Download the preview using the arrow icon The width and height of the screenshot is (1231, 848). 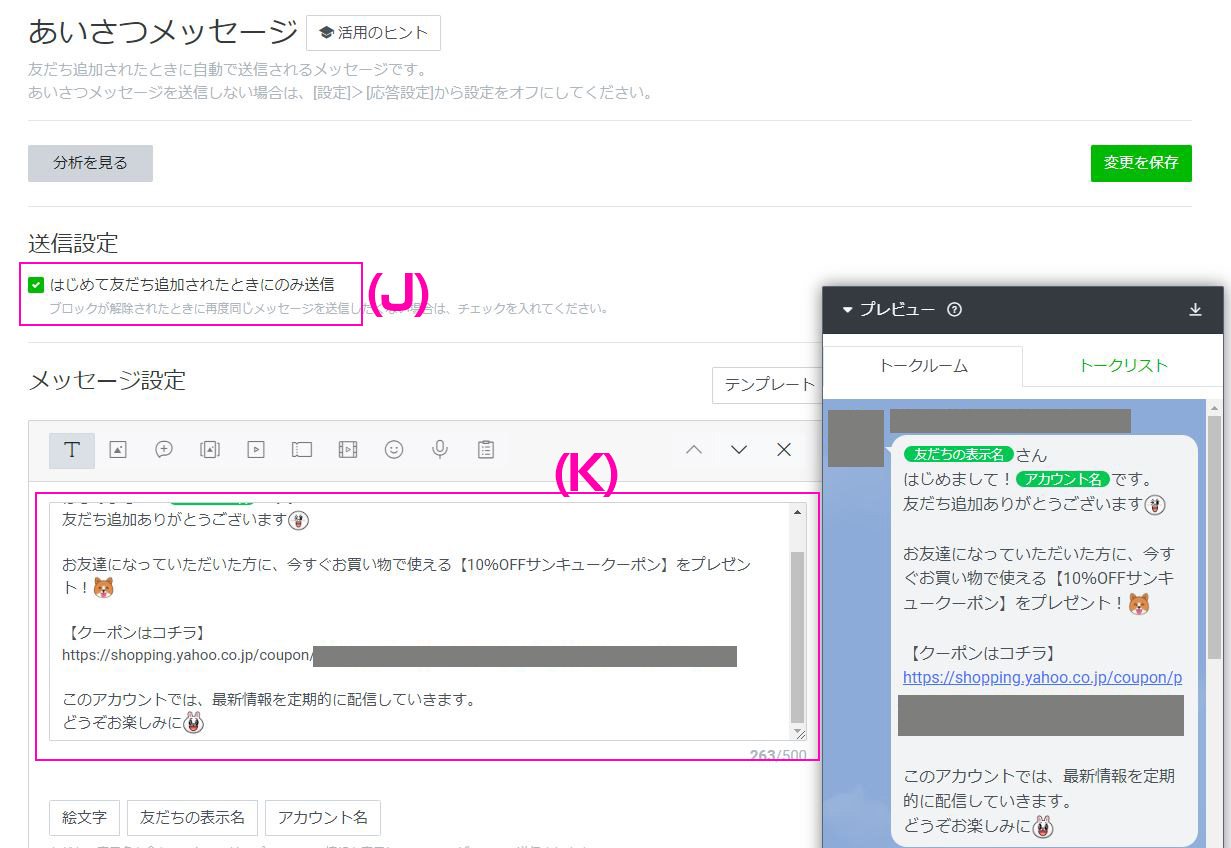[1195, 310]
